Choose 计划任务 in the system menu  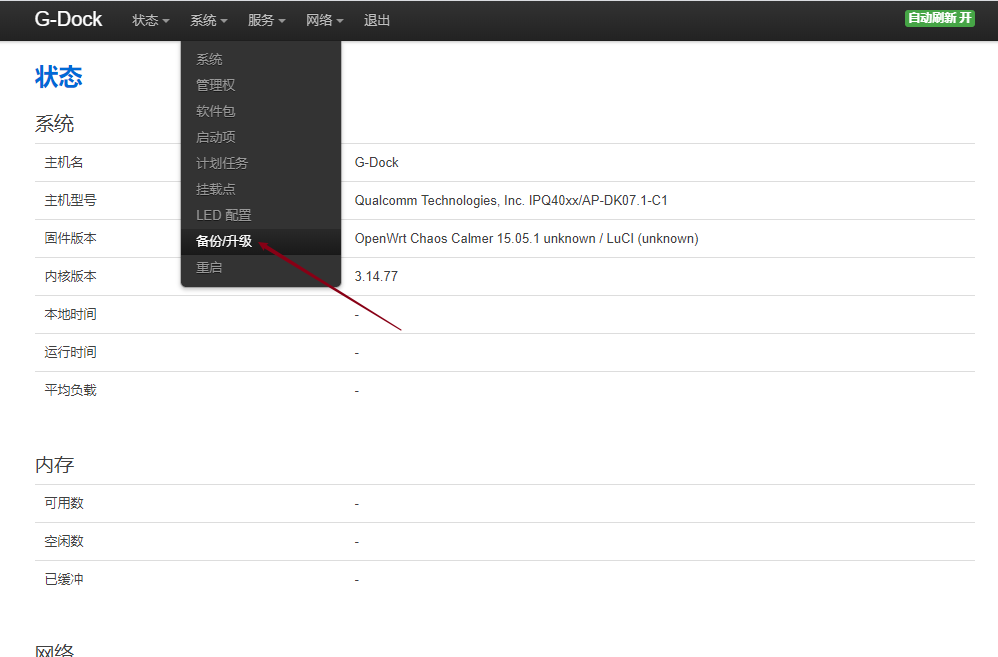pyautogui.click(x=261, y=164)
